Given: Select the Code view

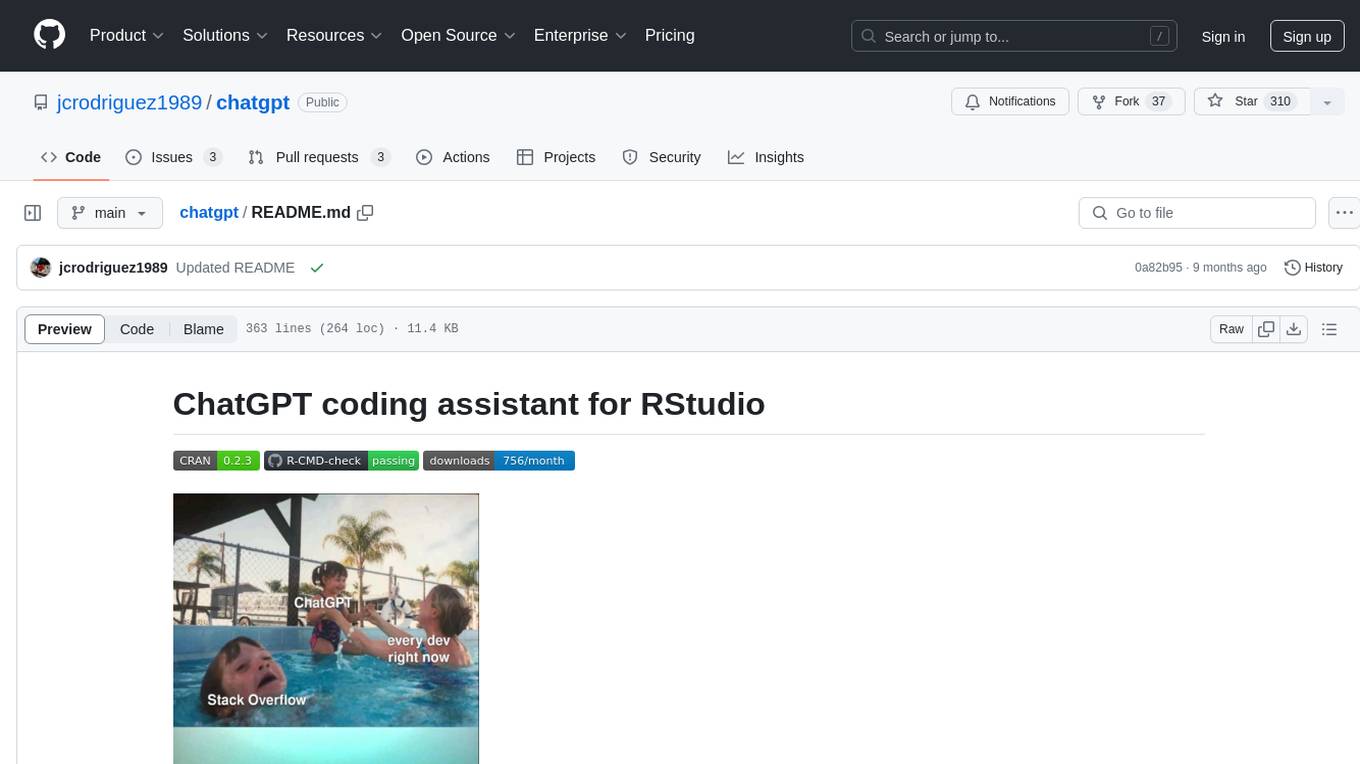Looking at the screenshot, I should [137, 329].
